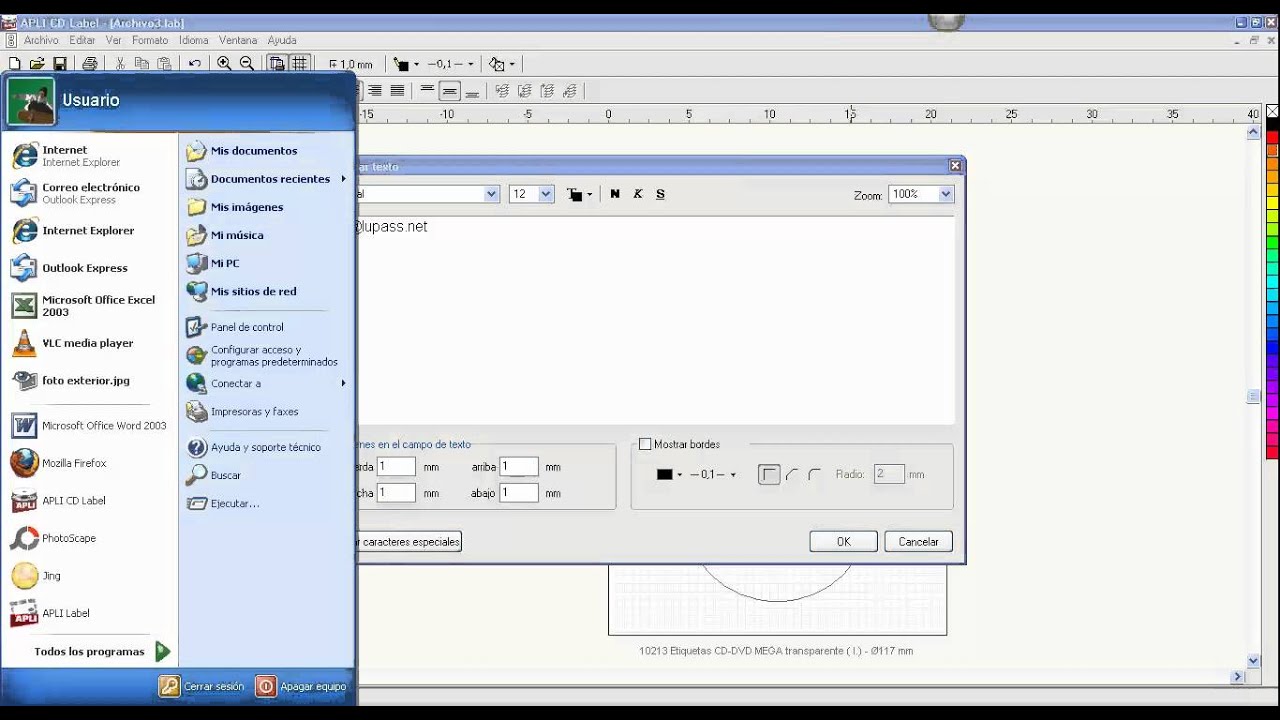Click black border color swatch in dialog

[664, 475]
